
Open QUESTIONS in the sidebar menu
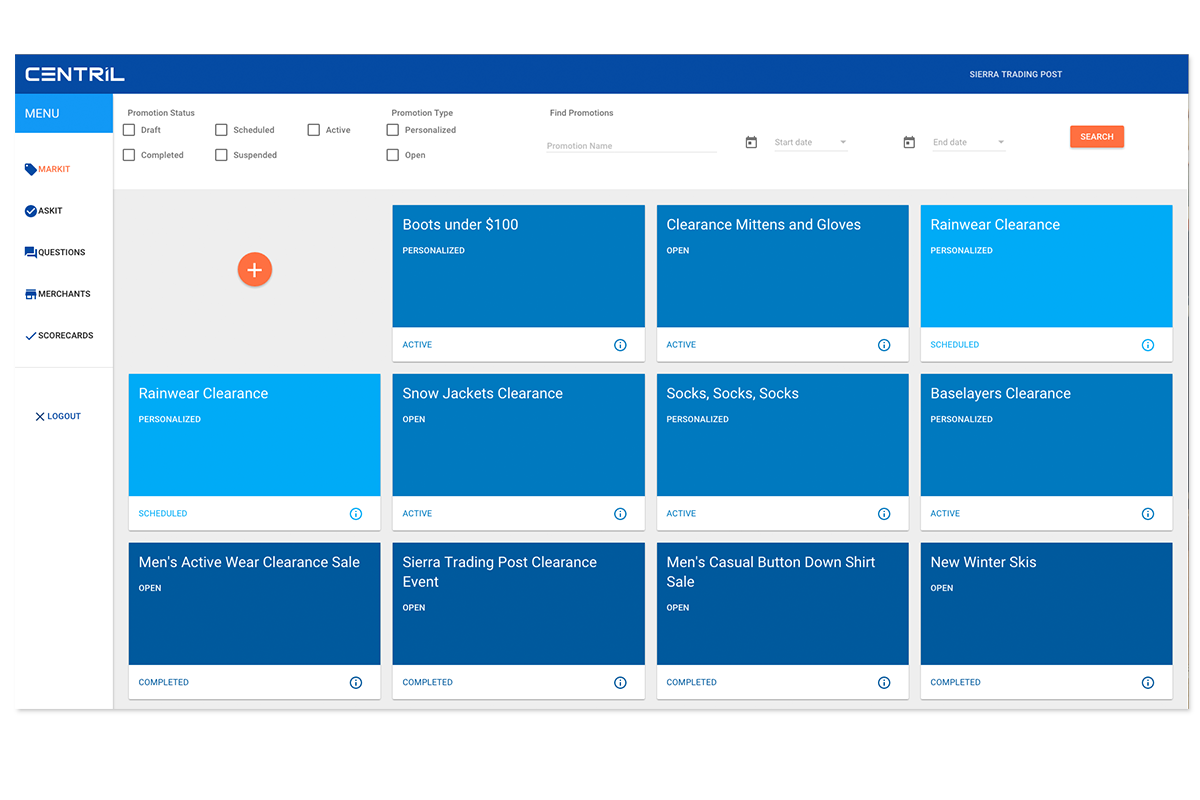pos(62,252)
